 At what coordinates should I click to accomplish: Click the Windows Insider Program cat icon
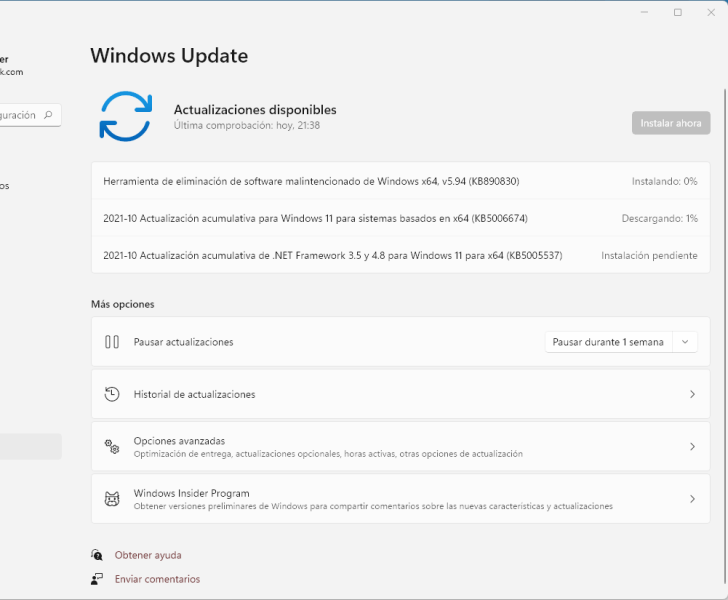tap(112, 498)
